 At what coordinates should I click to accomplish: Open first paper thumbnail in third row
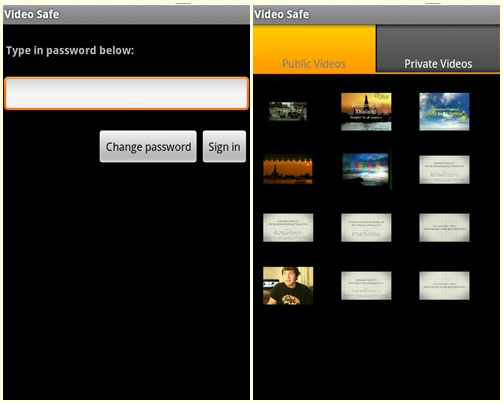(x=288, y=228)
